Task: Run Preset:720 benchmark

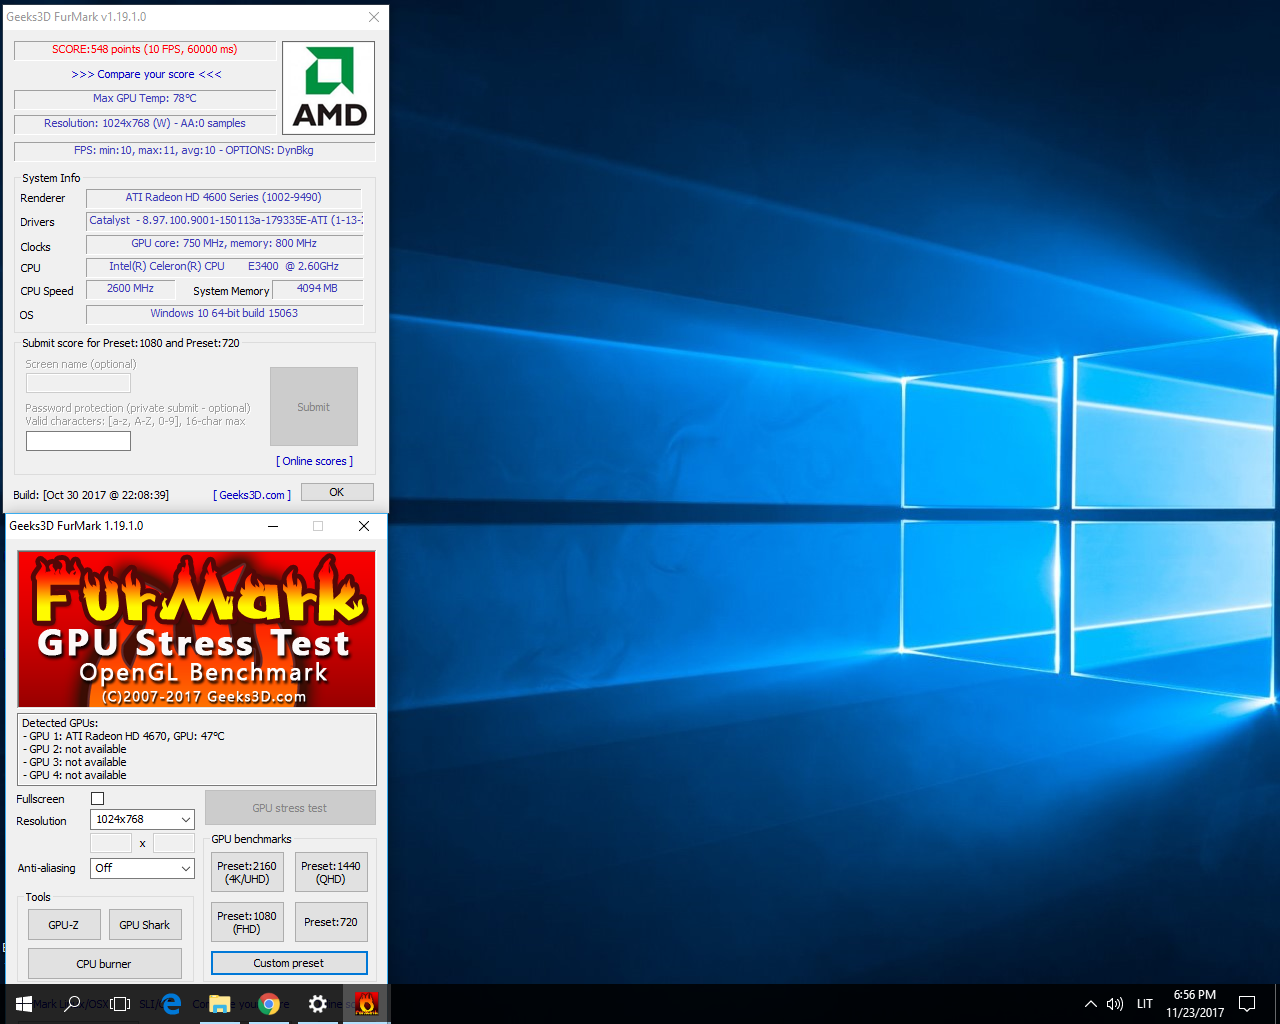Action: click(x=331, y=922)
